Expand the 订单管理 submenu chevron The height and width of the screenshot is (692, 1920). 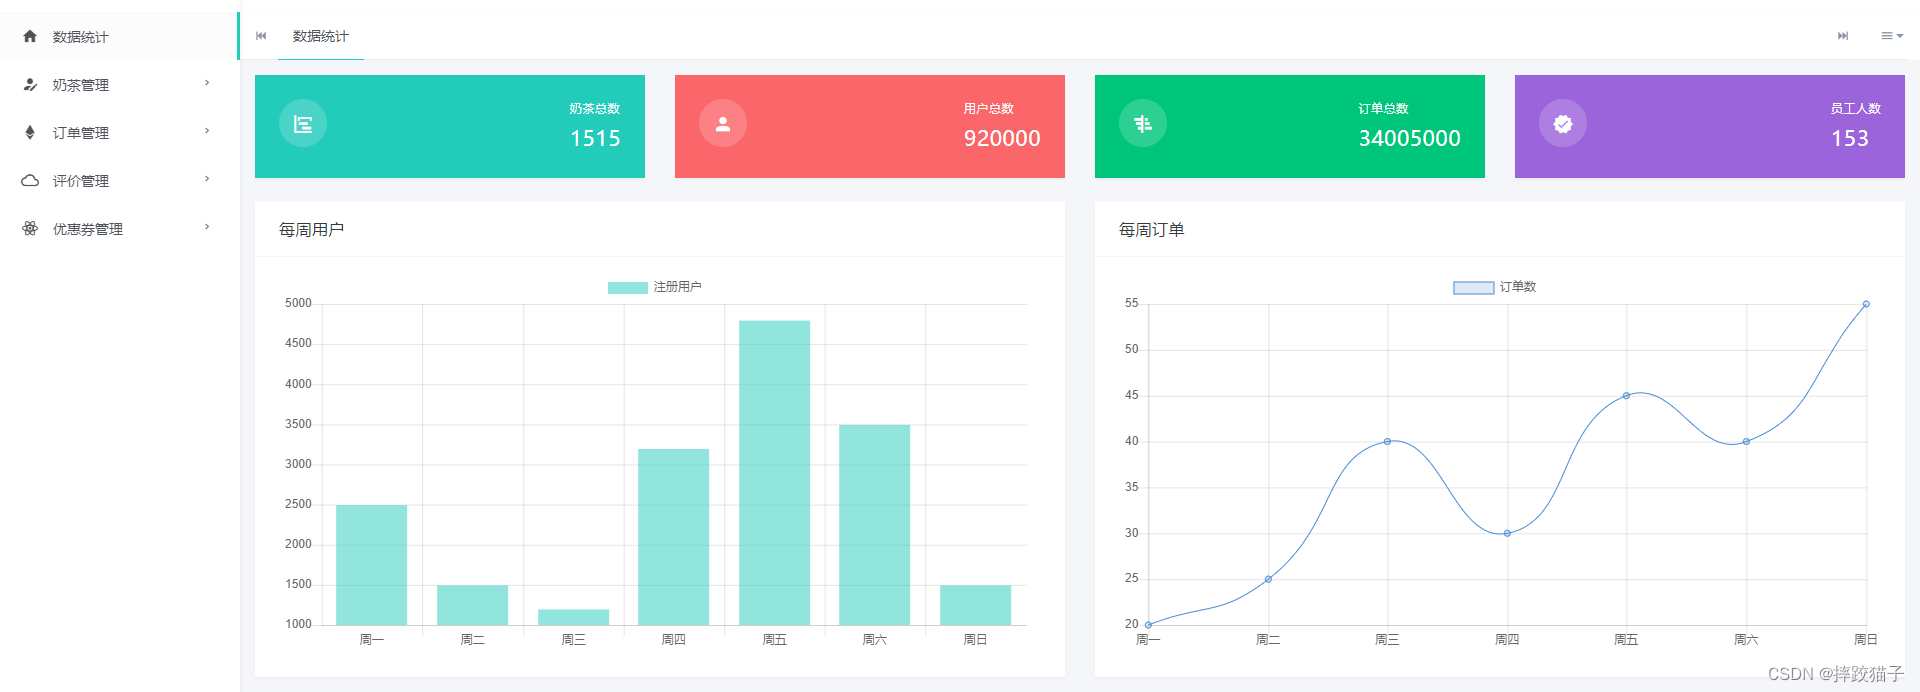coord(207,131)
